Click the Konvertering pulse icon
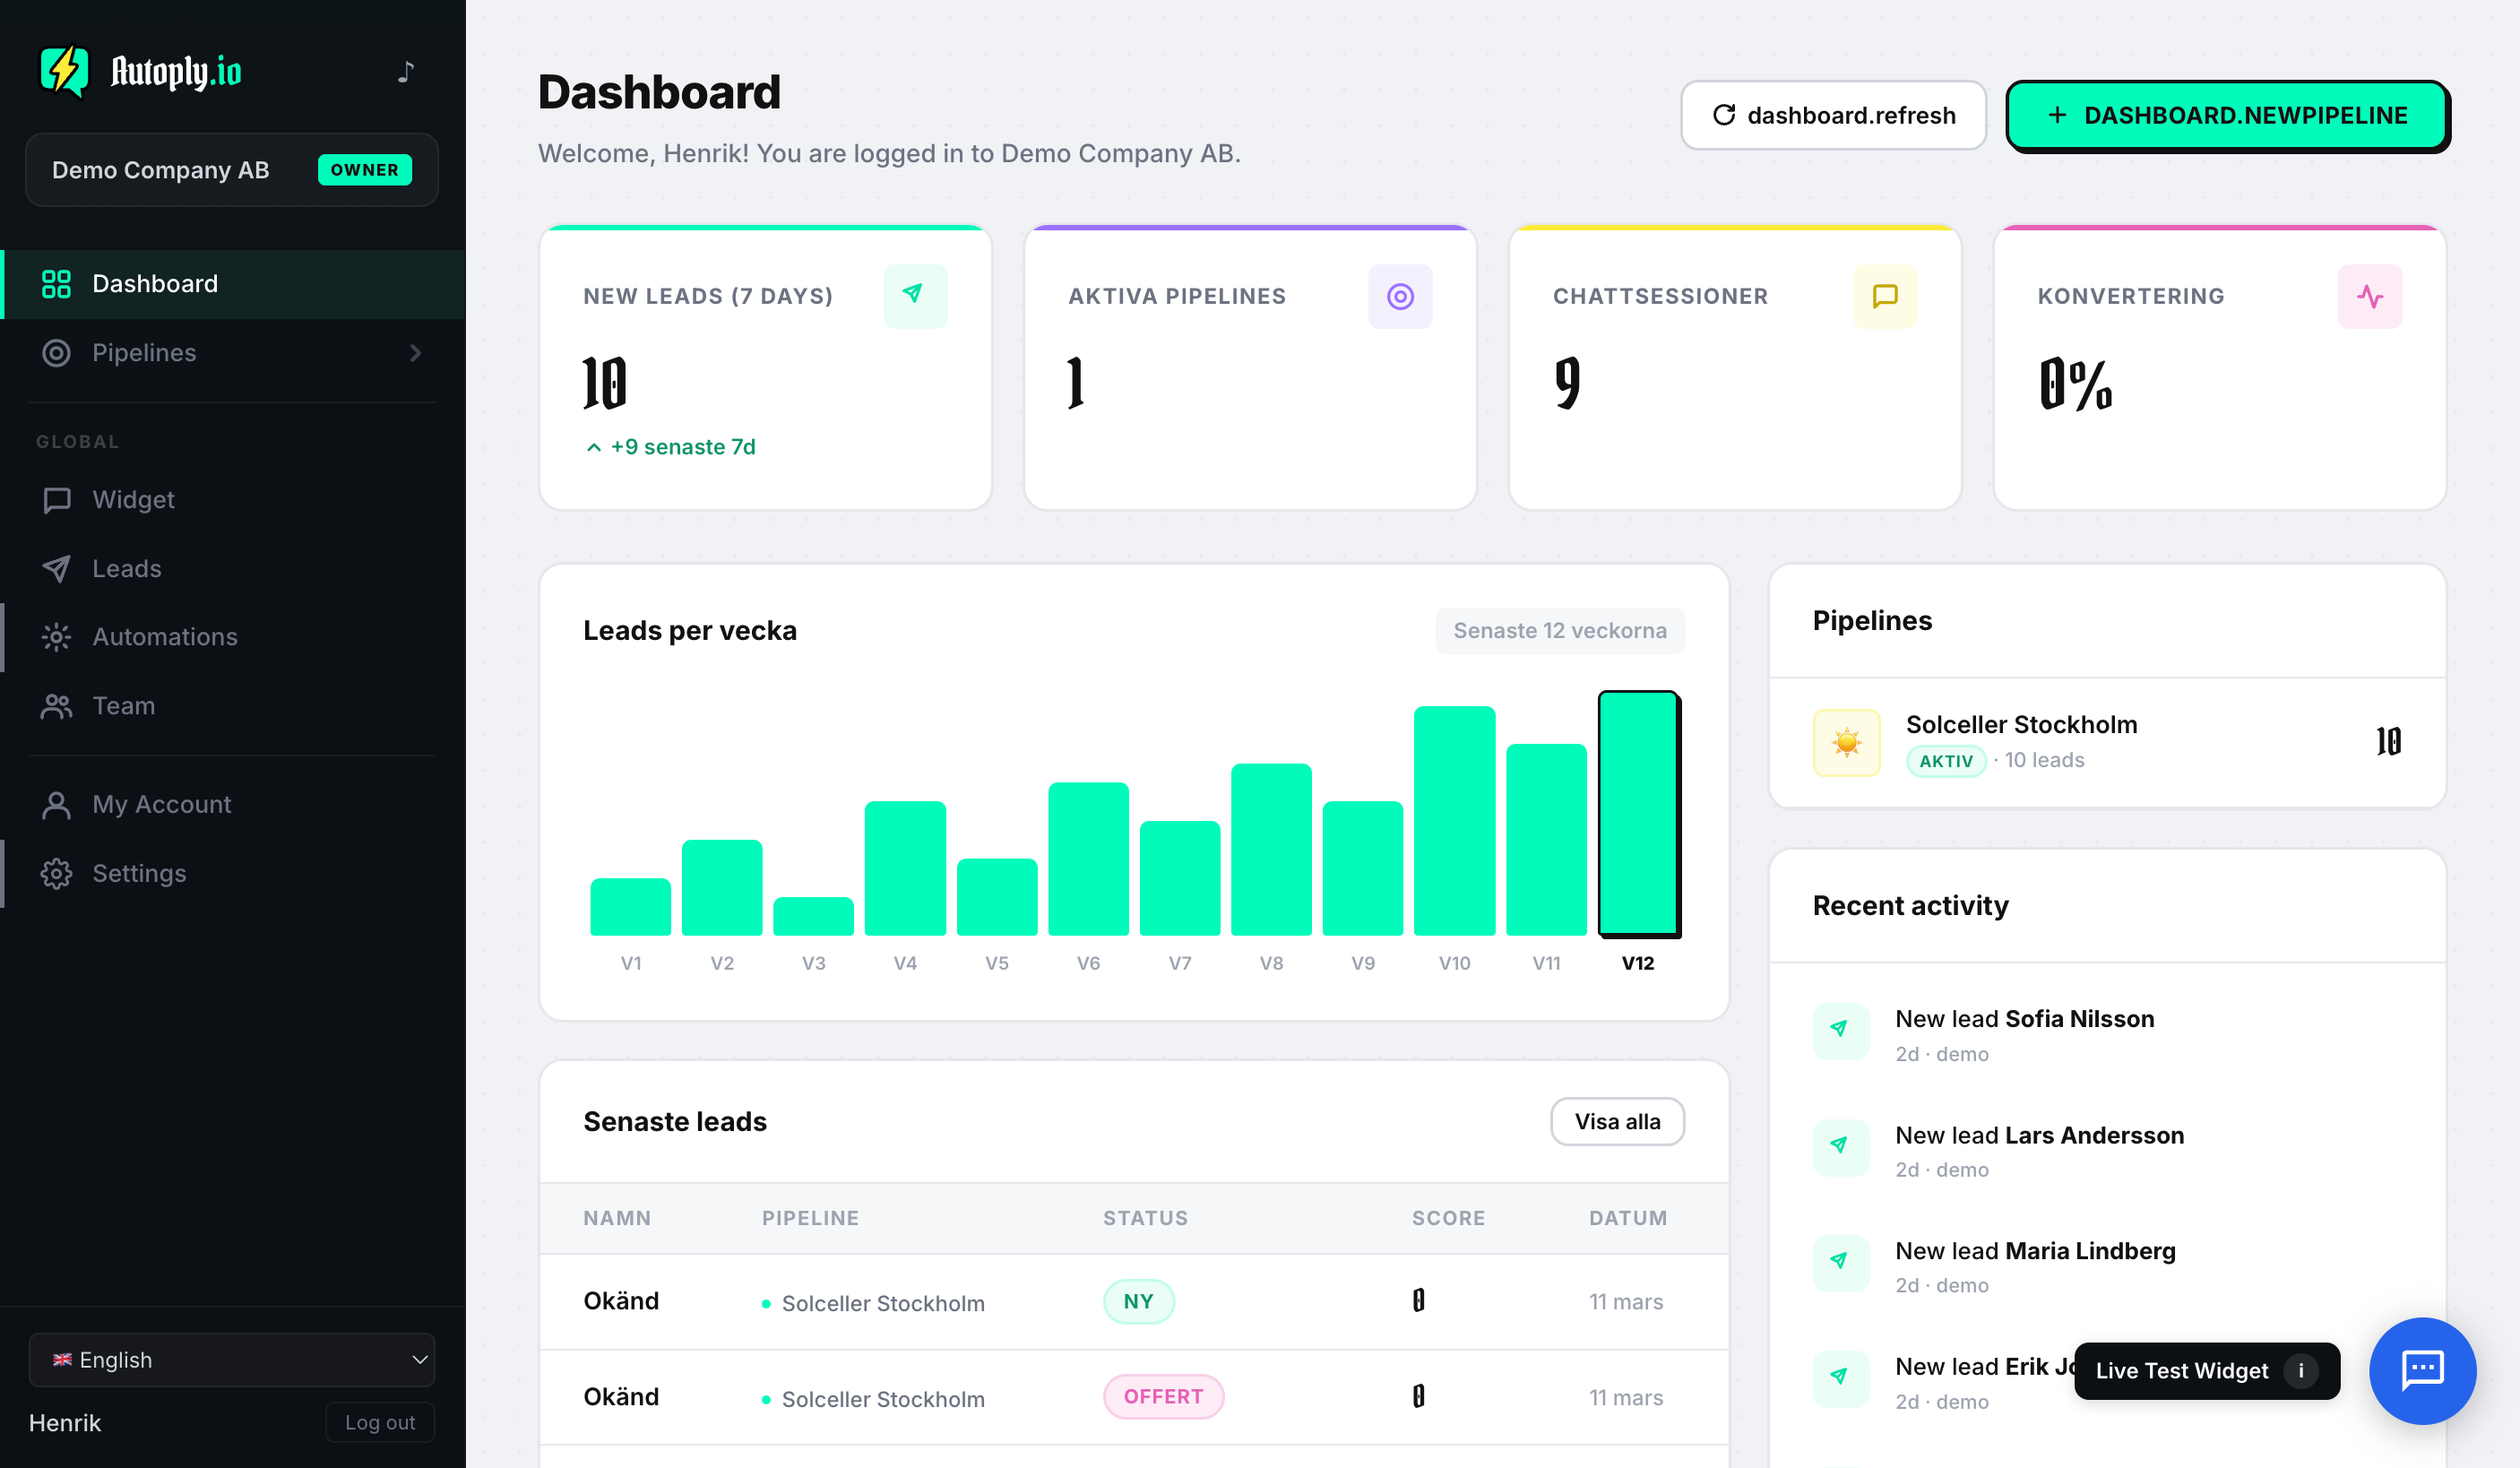Viewport: 2520px width, 1468px height. click(2370, 296)
